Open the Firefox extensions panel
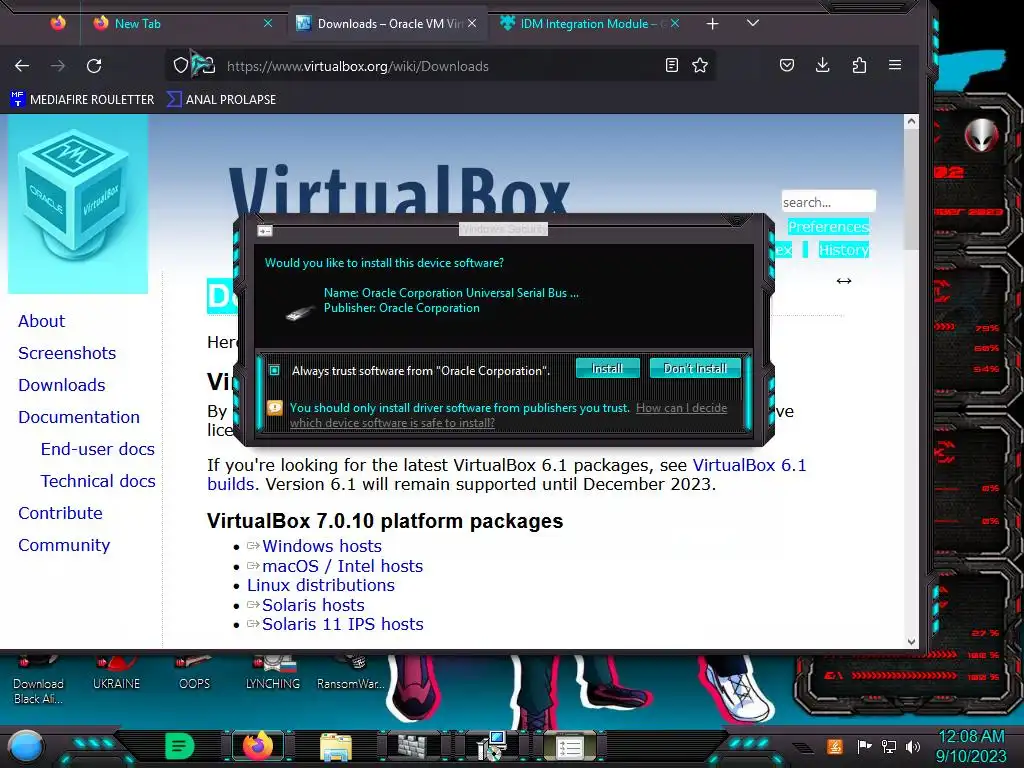Image resolution: width=1024 pixels, height=768 pixels. [x=859, y=65]
